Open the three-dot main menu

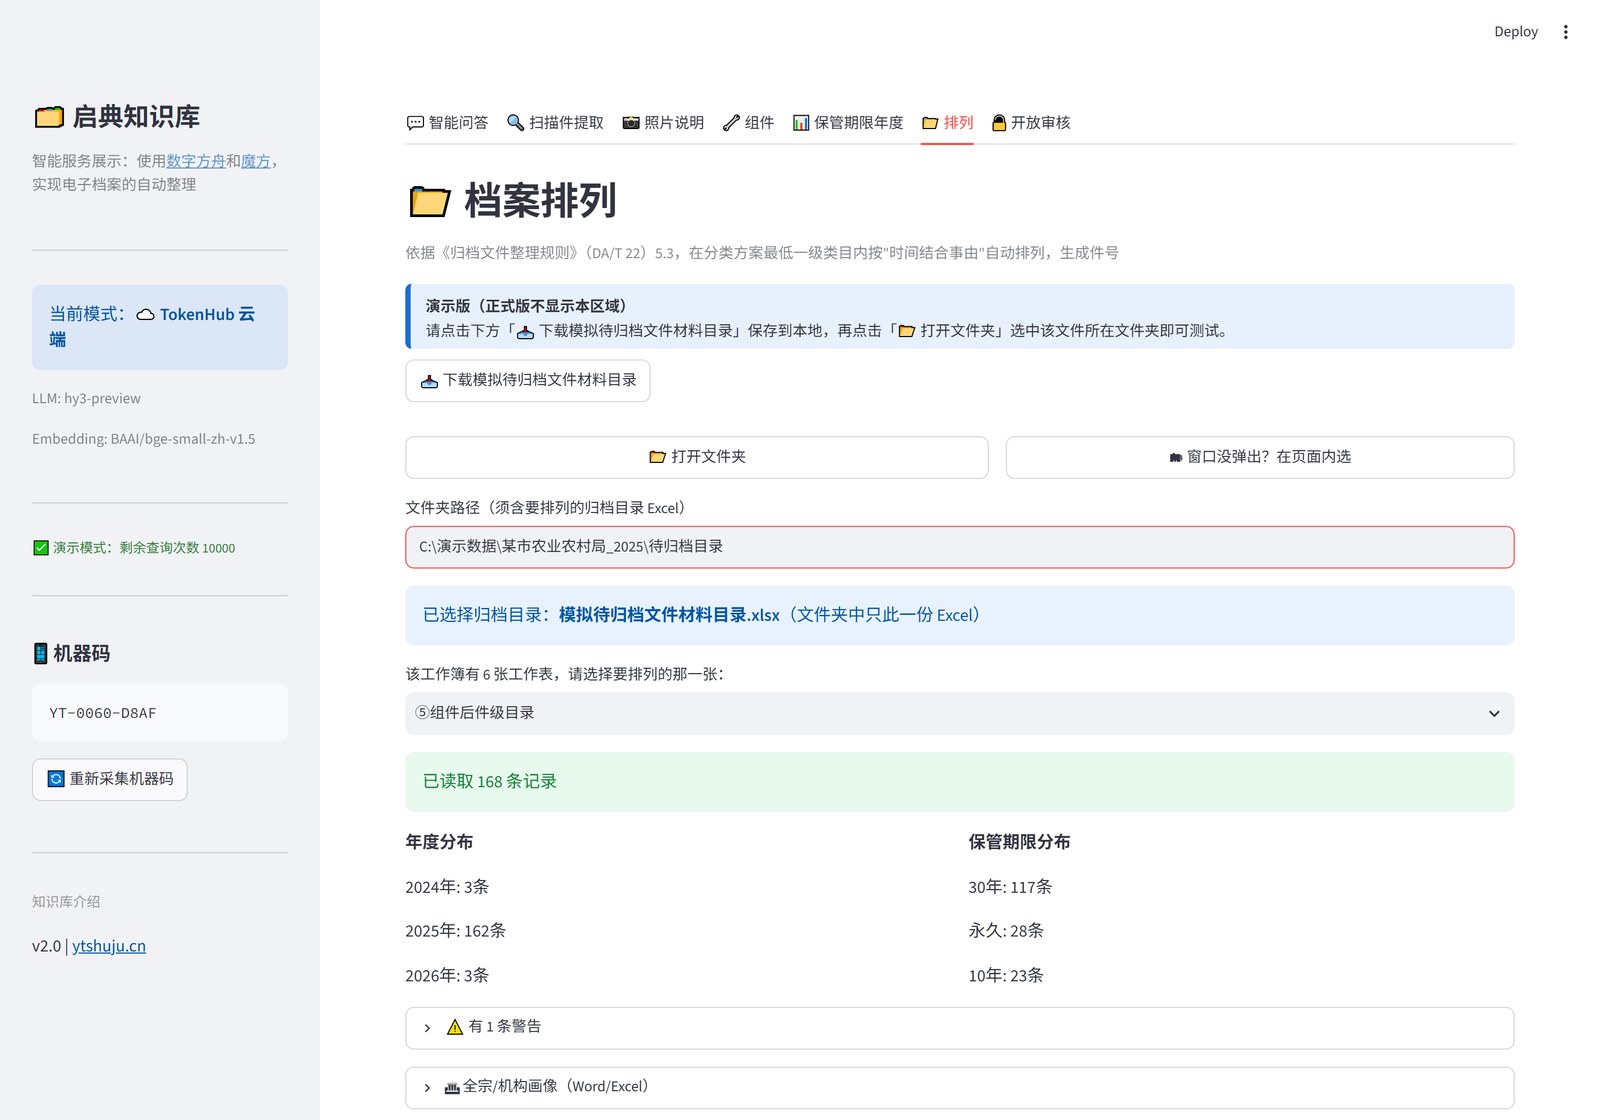point(1565,32)
